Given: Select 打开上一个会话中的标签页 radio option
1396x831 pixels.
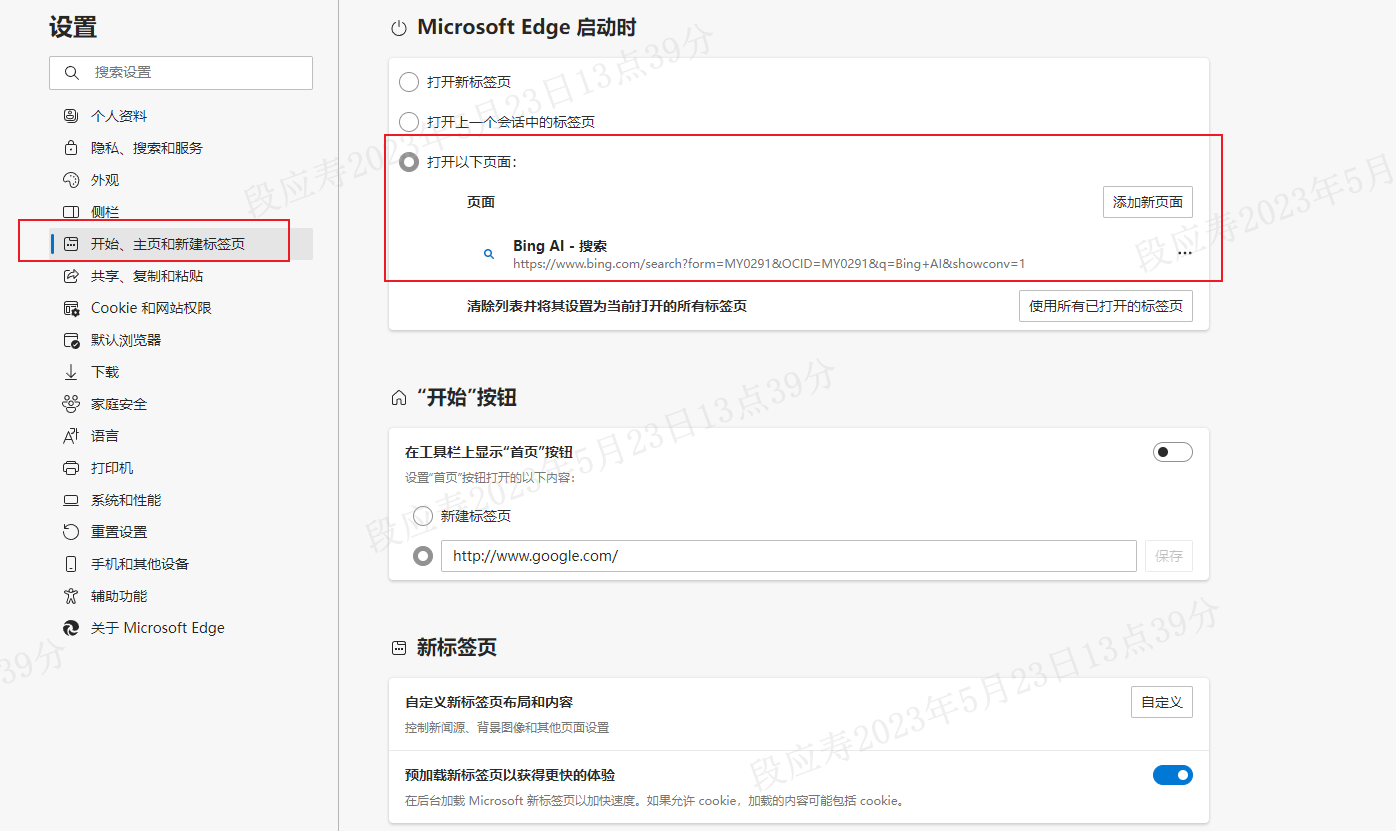Looking at the screenshot, I should click(409, 122).
